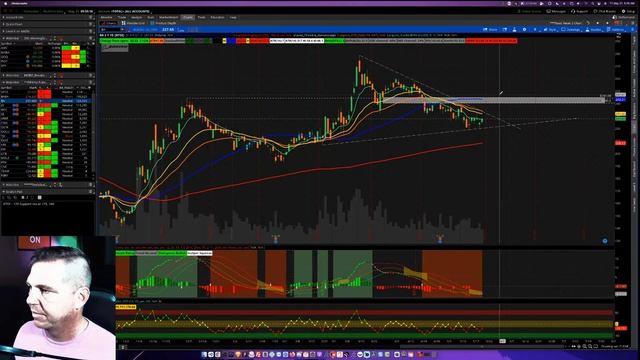Click zoom-in magnifier at chart bottom right
The image size is (640, 360).
pyautogui.click(x=584, y=346)
